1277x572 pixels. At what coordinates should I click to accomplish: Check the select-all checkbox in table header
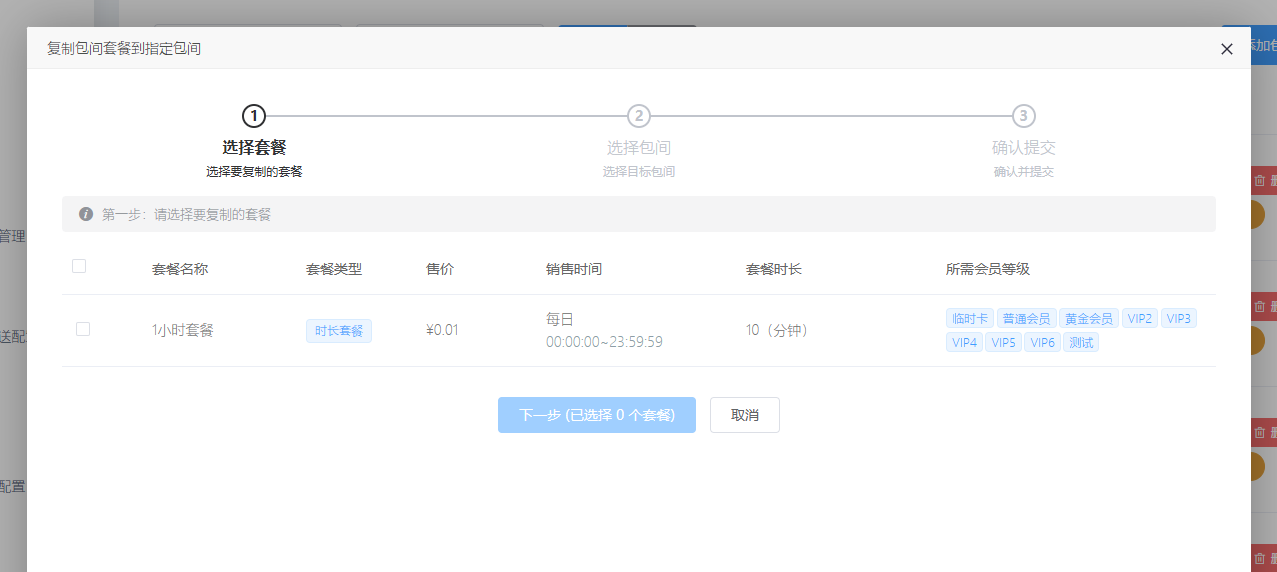[x=79, y=266]
